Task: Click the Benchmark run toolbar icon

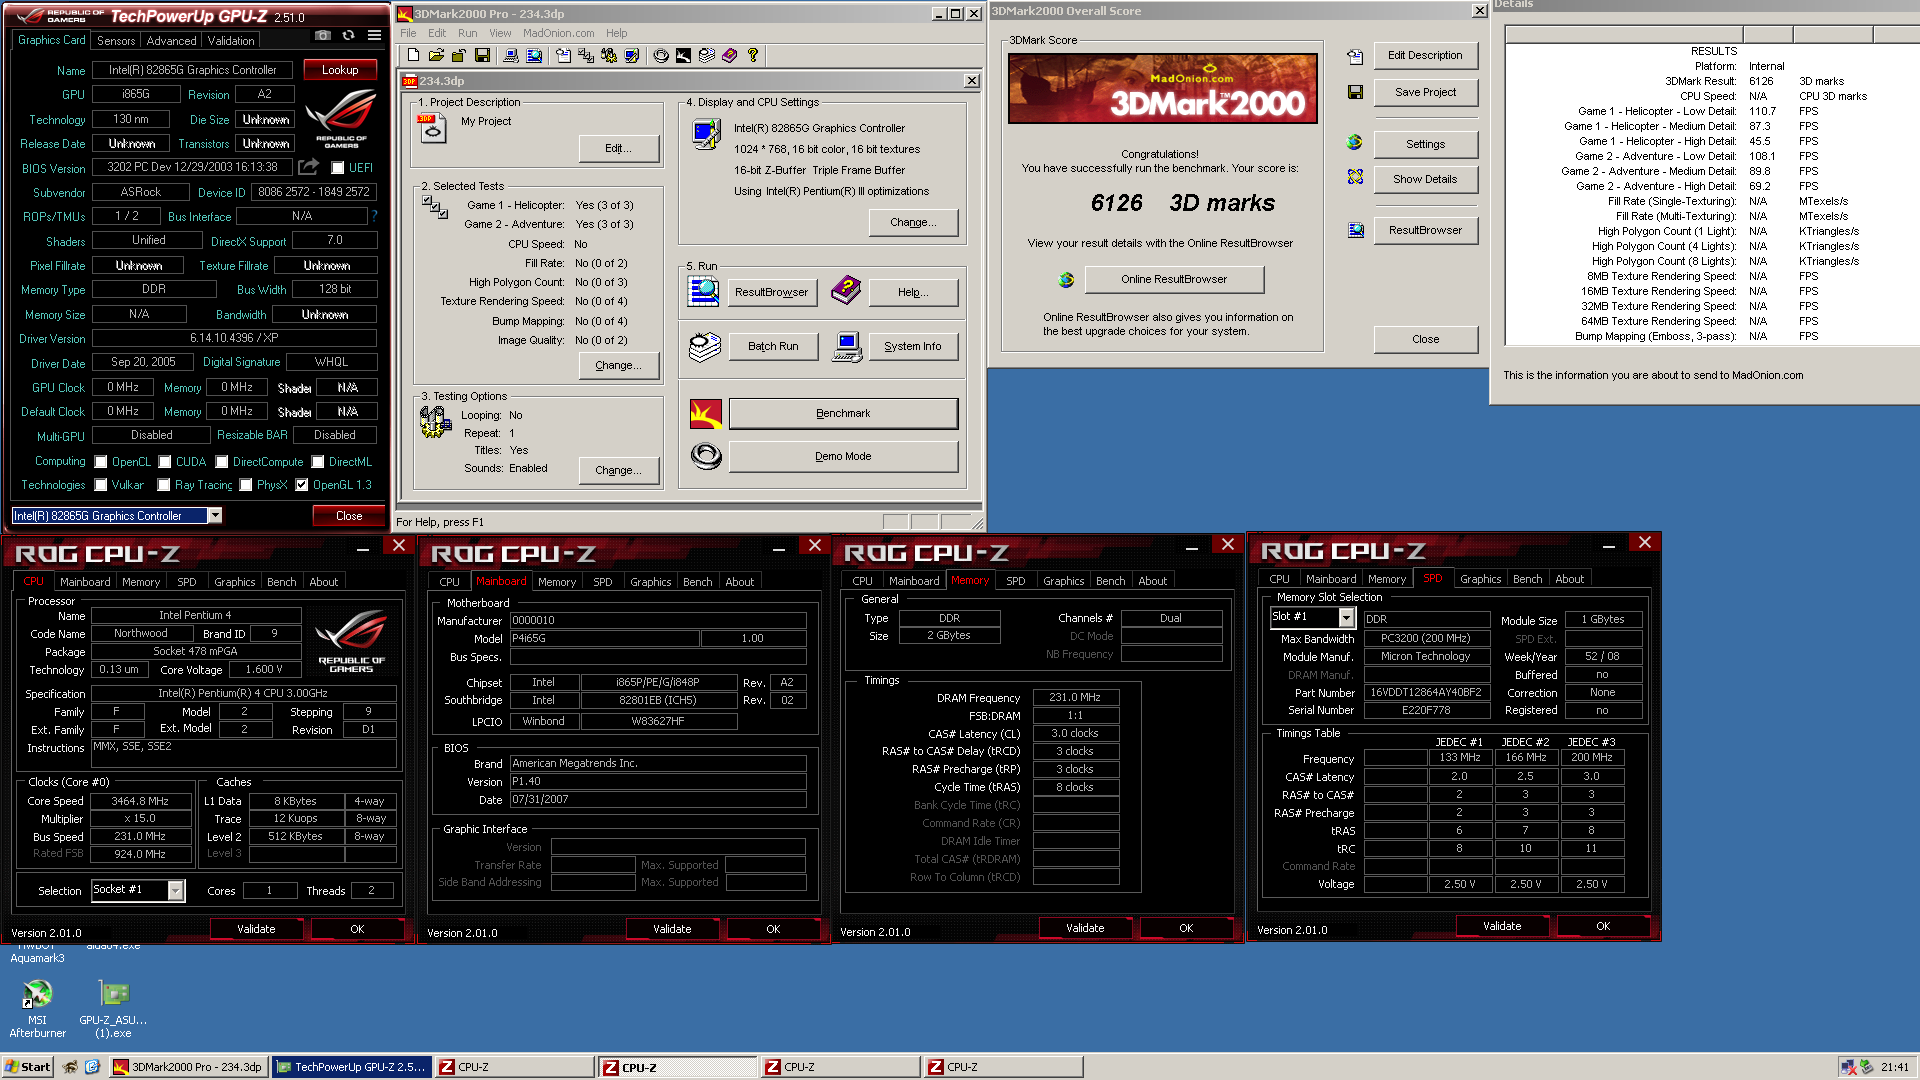Action: tap(683, 55)
